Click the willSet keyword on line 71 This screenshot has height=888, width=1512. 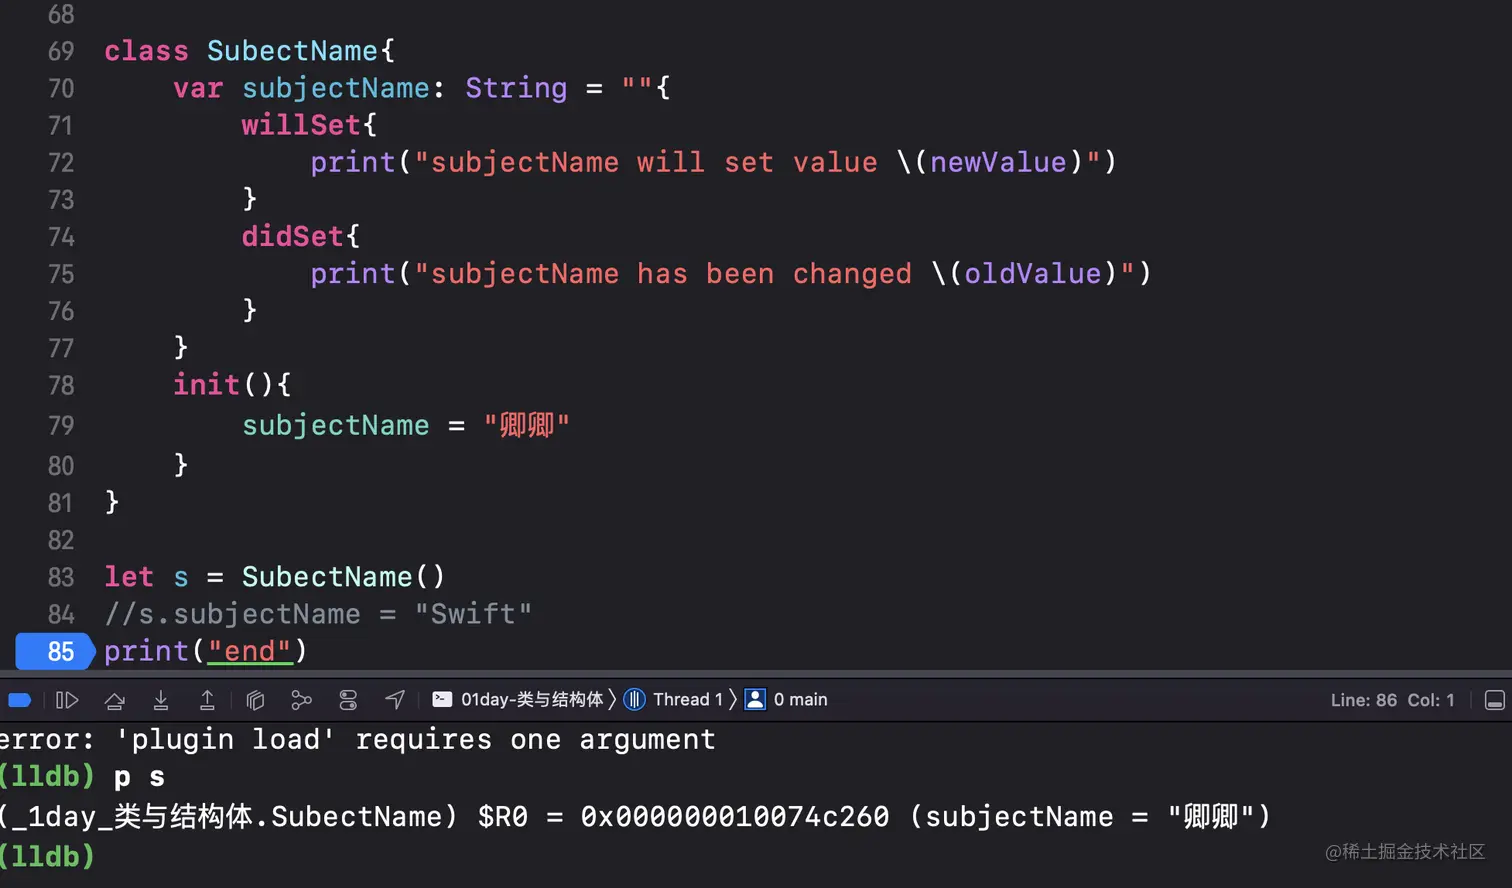(x=300, y=125)
